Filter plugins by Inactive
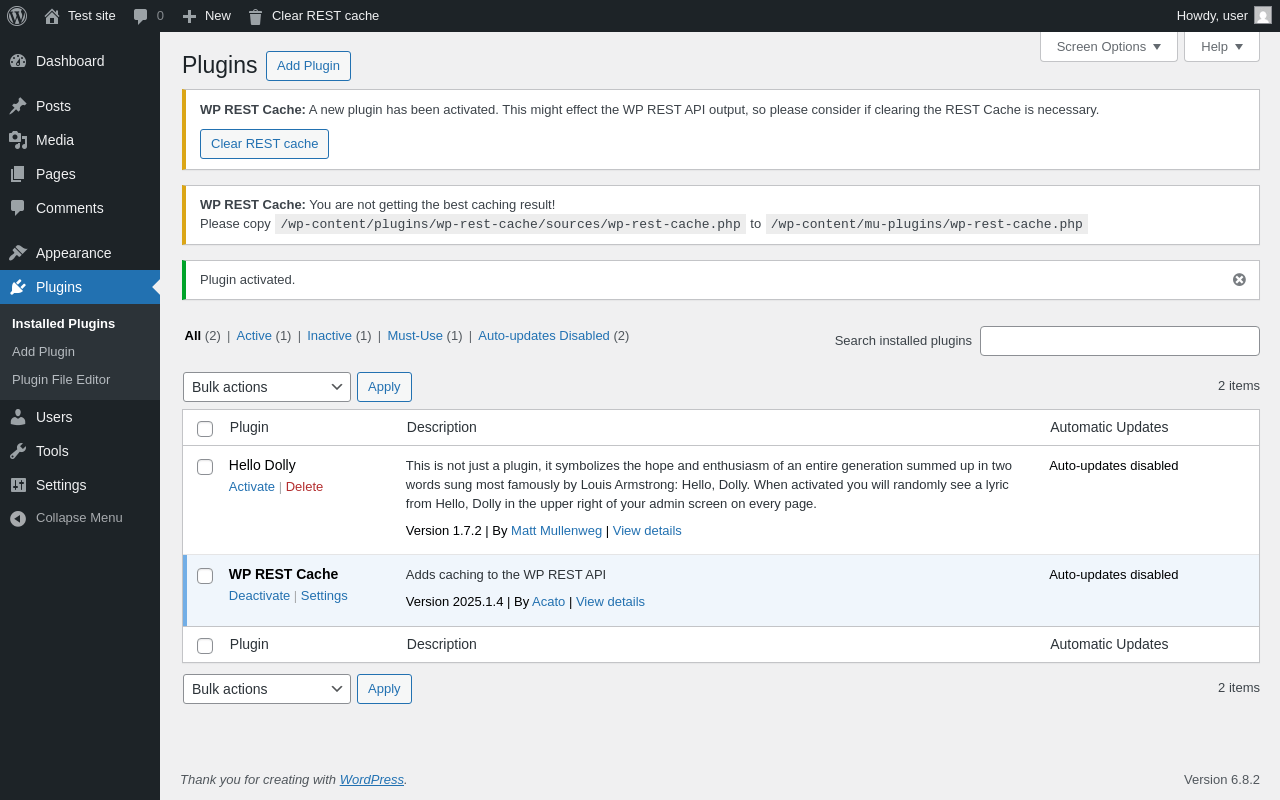1280x800 pixels. [x=329, y=336]
